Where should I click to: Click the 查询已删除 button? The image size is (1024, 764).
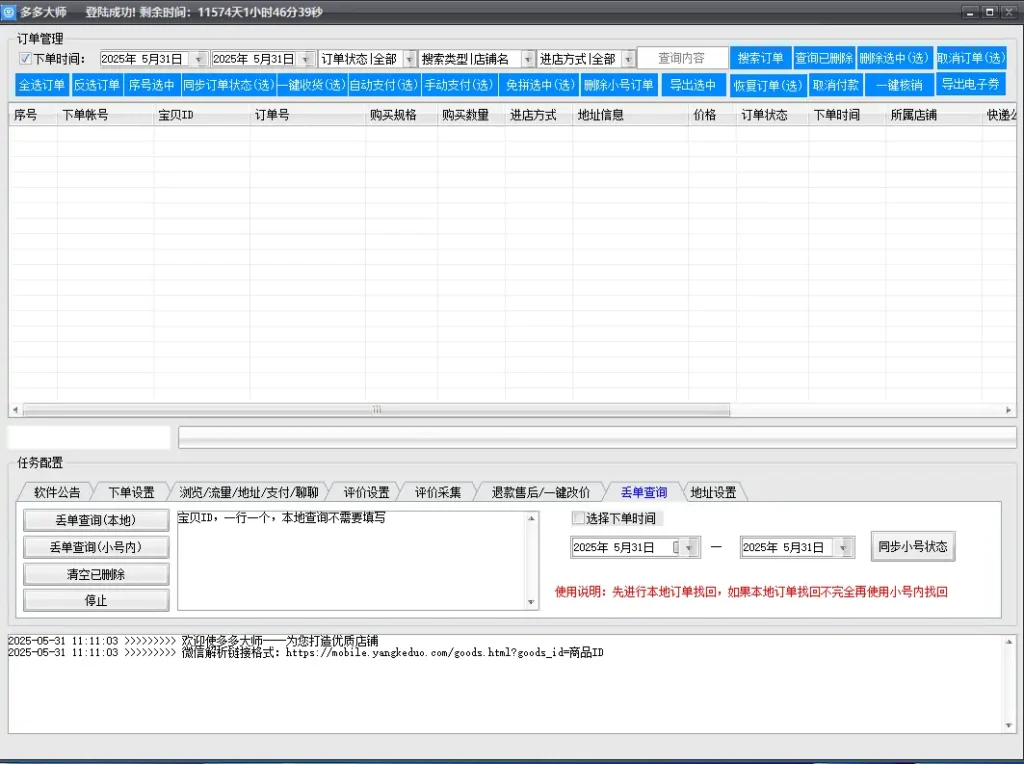point(824,58)
